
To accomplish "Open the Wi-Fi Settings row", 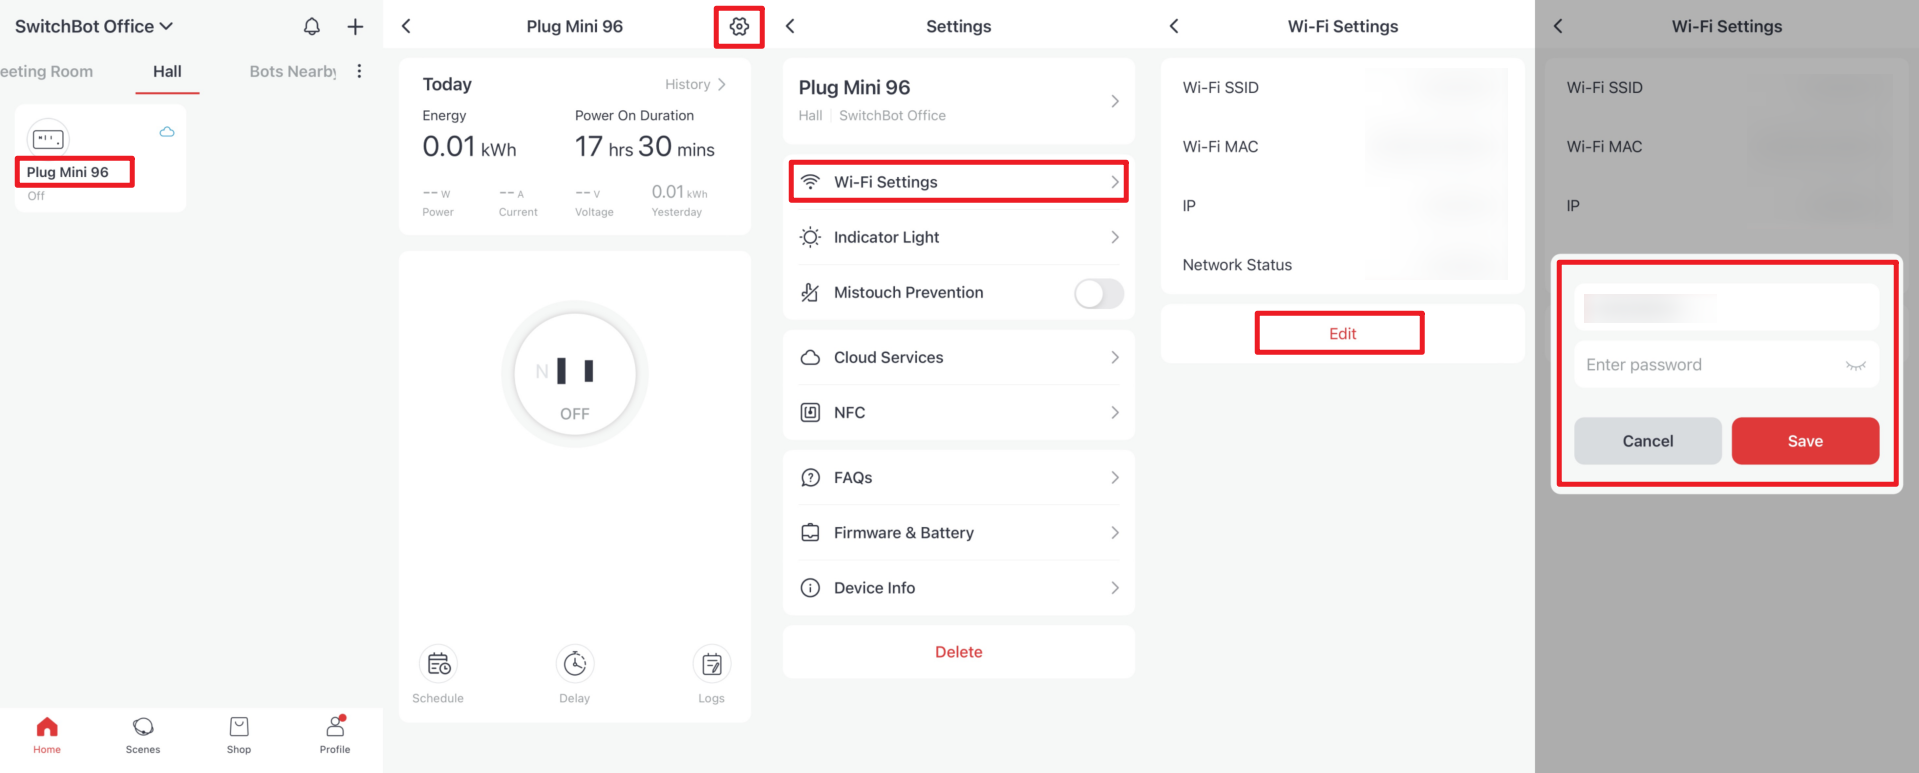I will click(958, 182).
